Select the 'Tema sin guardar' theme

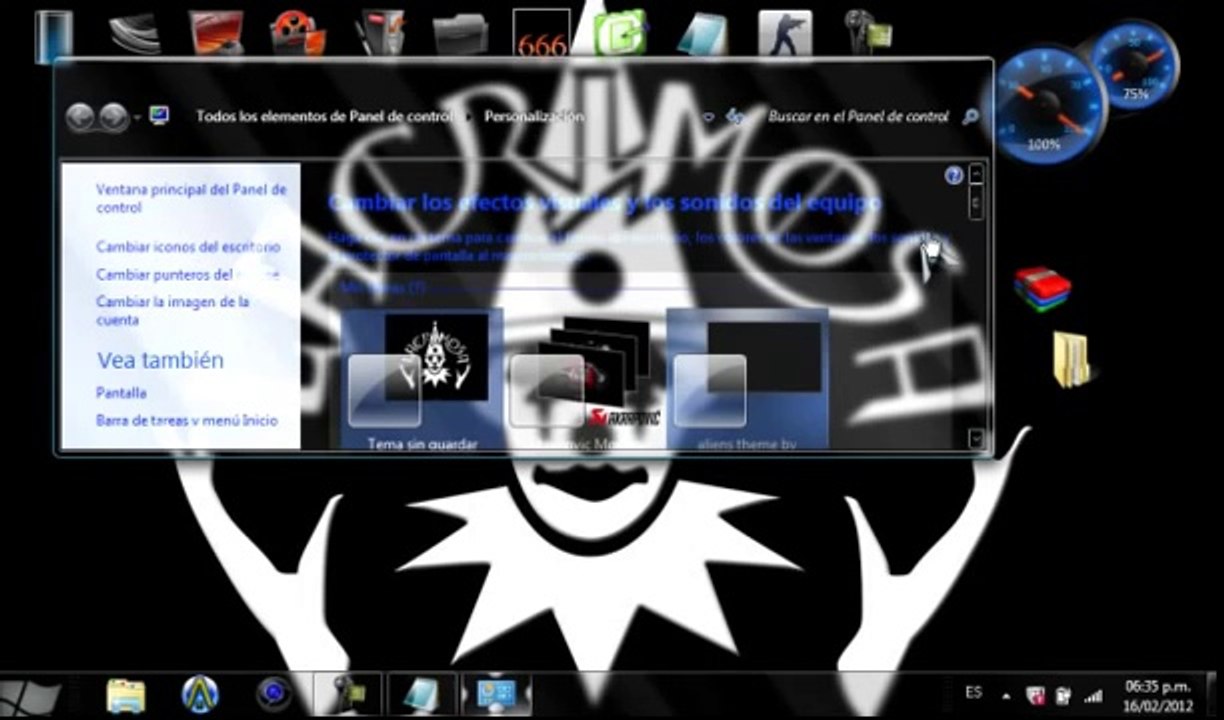pyautogui.click(x=422, y=380)
